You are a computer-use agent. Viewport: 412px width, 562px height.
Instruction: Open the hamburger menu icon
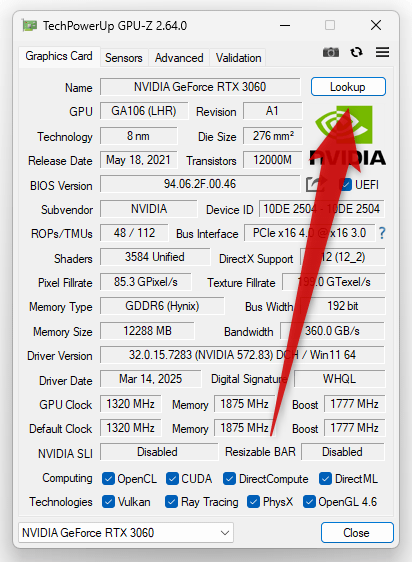[382, 52]
